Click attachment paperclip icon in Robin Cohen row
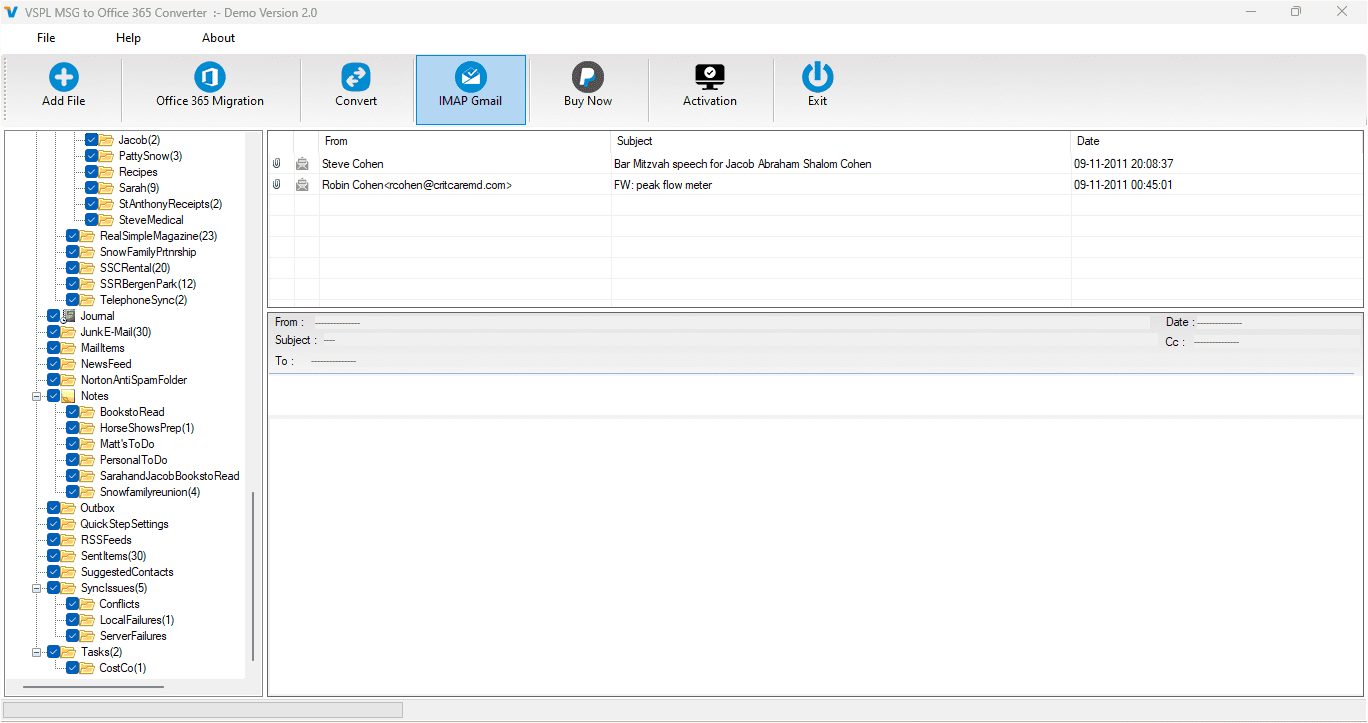 (x=277, y=185)
